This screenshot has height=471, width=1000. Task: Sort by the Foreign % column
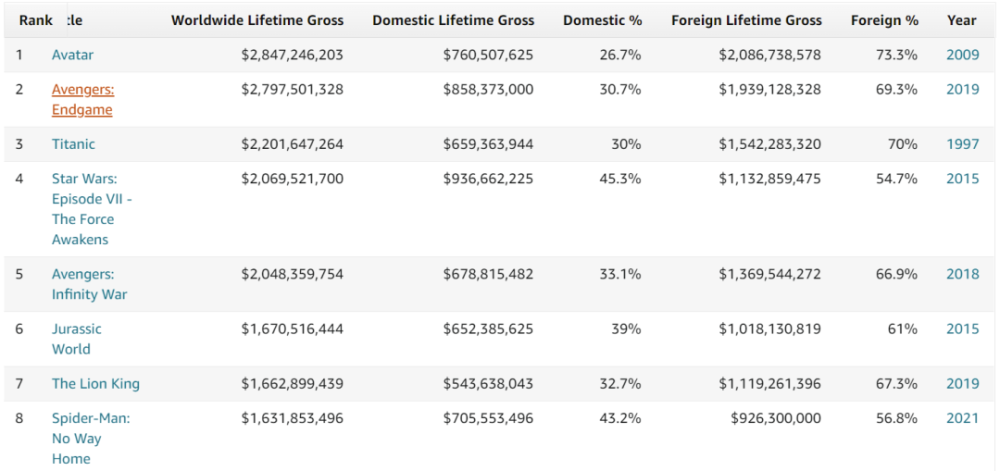[x=884, y=20]
